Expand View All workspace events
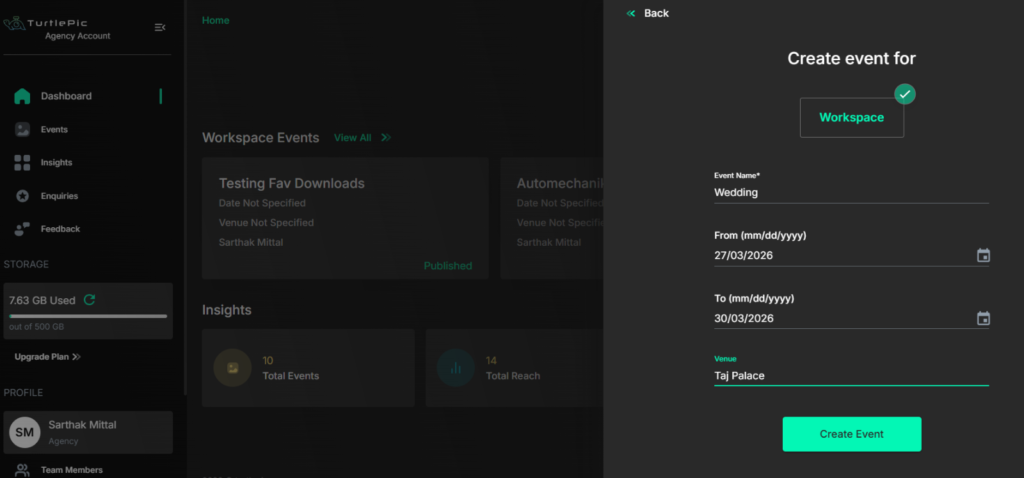The image size is (1024, 478). (x=386, y=138)
